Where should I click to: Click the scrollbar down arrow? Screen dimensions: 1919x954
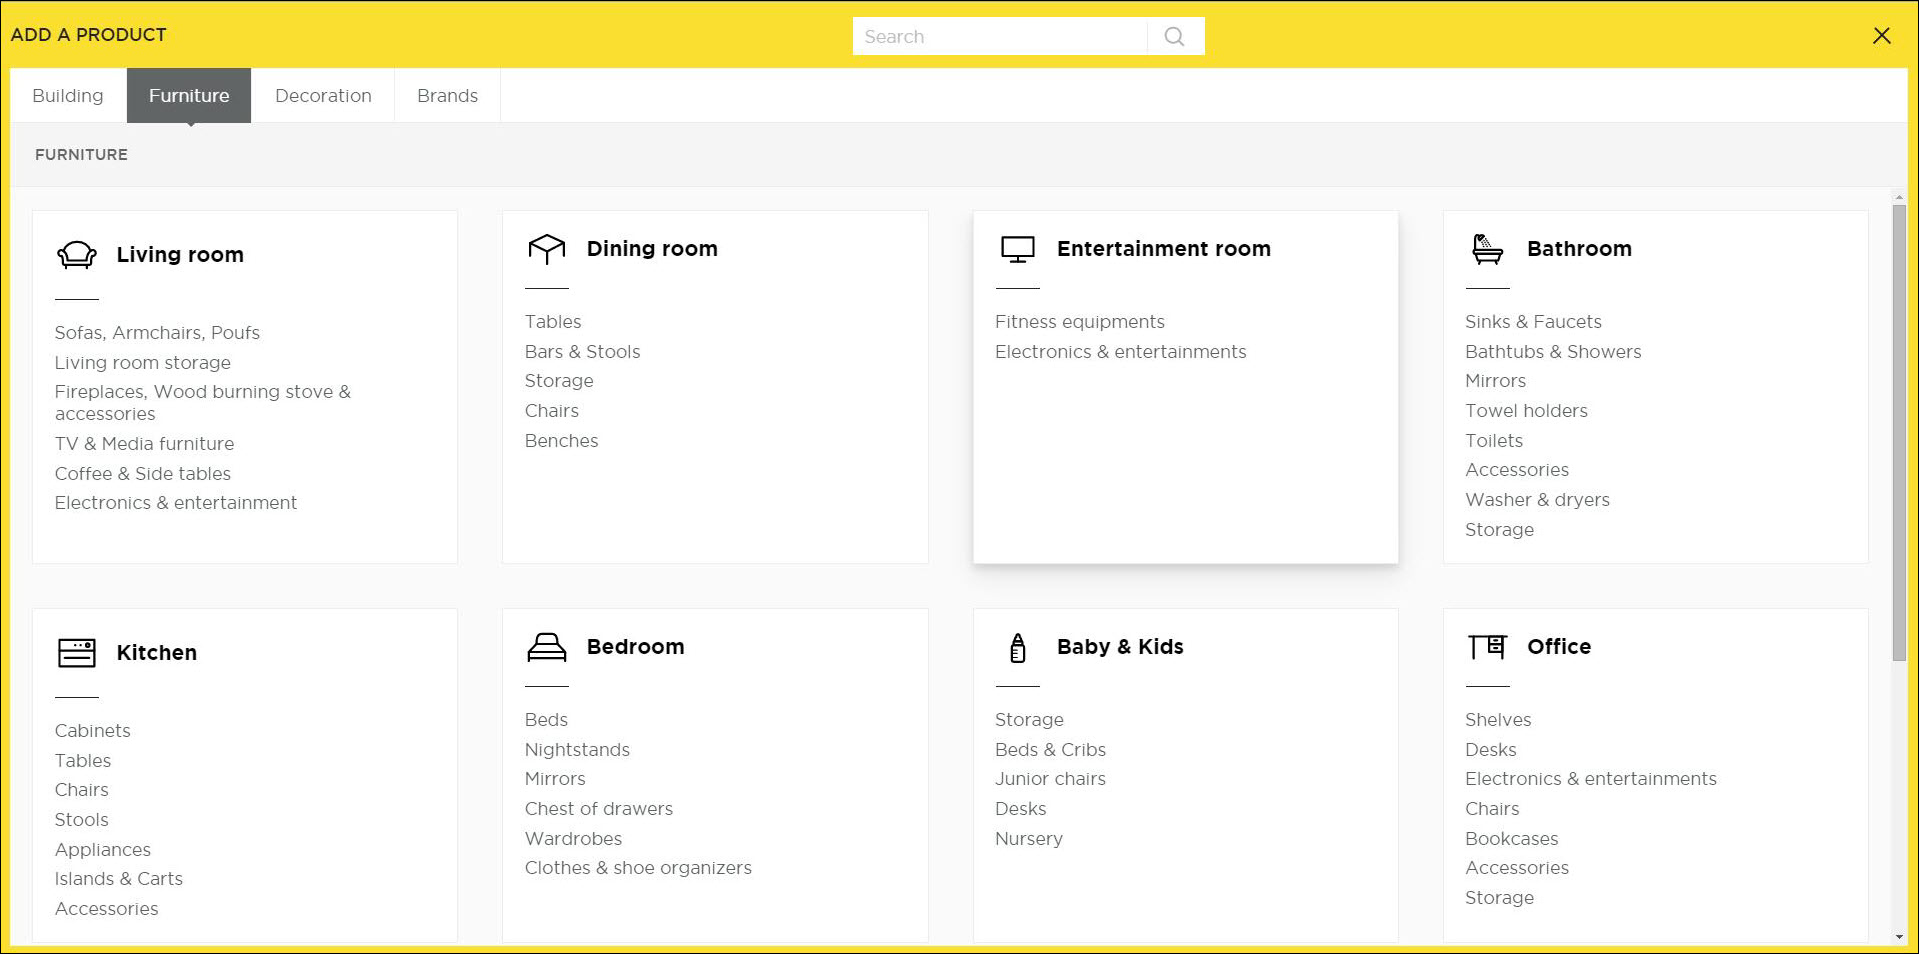[1899, 937]
